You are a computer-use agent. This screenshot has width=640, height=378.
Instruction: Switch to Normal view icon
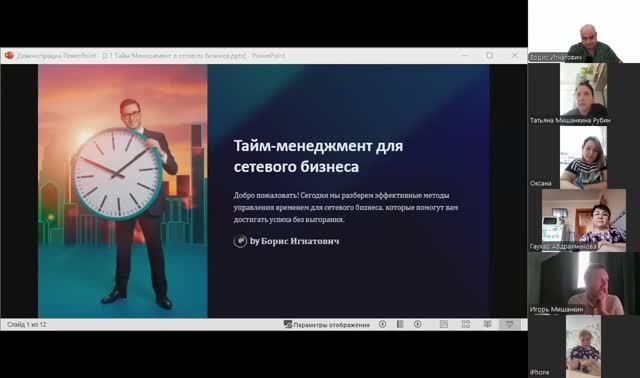click(444, 324)
